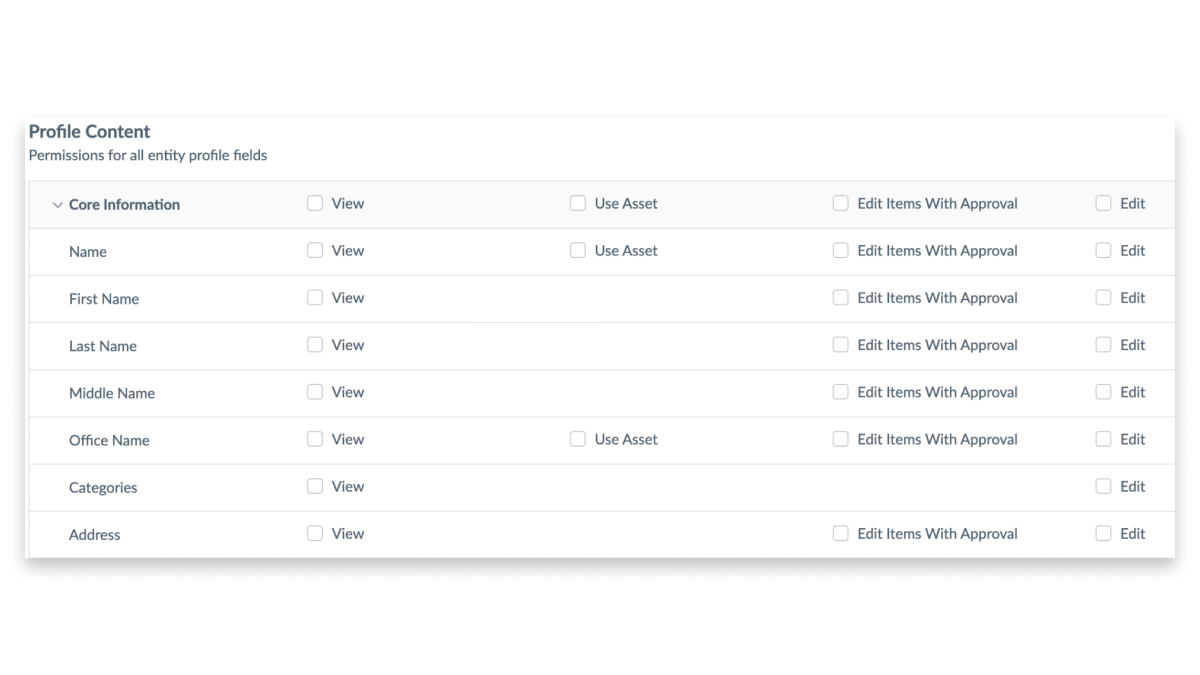Check Edit in Middle Name row
The image size is (1200, 675).
(1104, 392)
